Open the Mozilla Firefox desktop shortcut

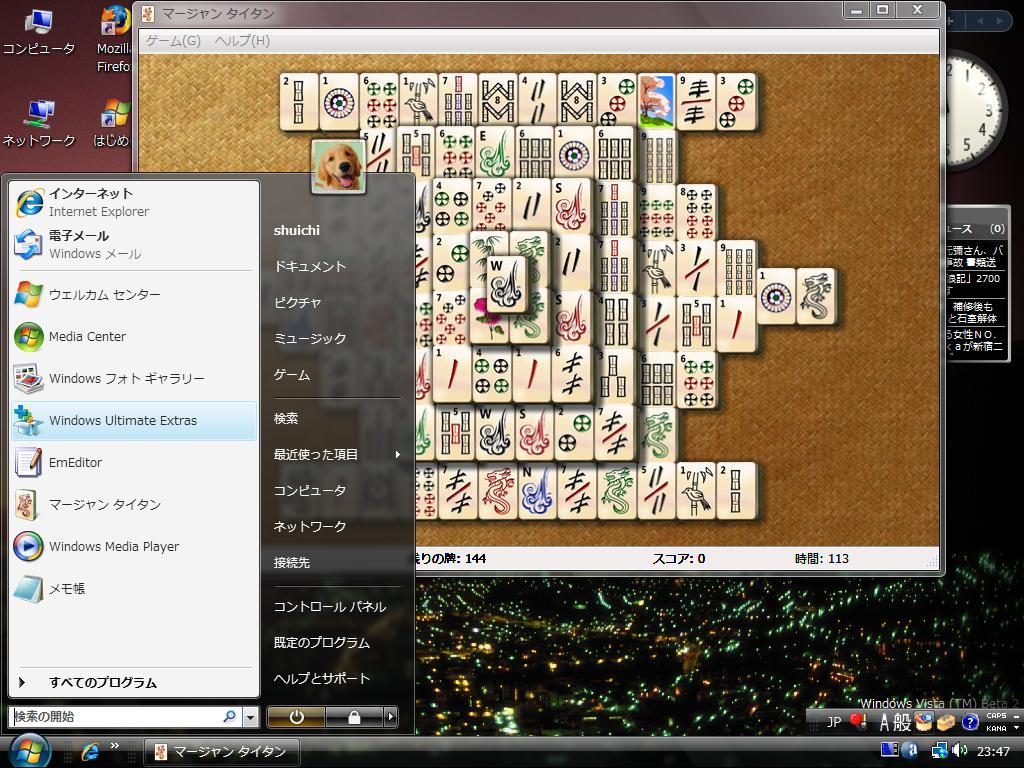point(114,39)
